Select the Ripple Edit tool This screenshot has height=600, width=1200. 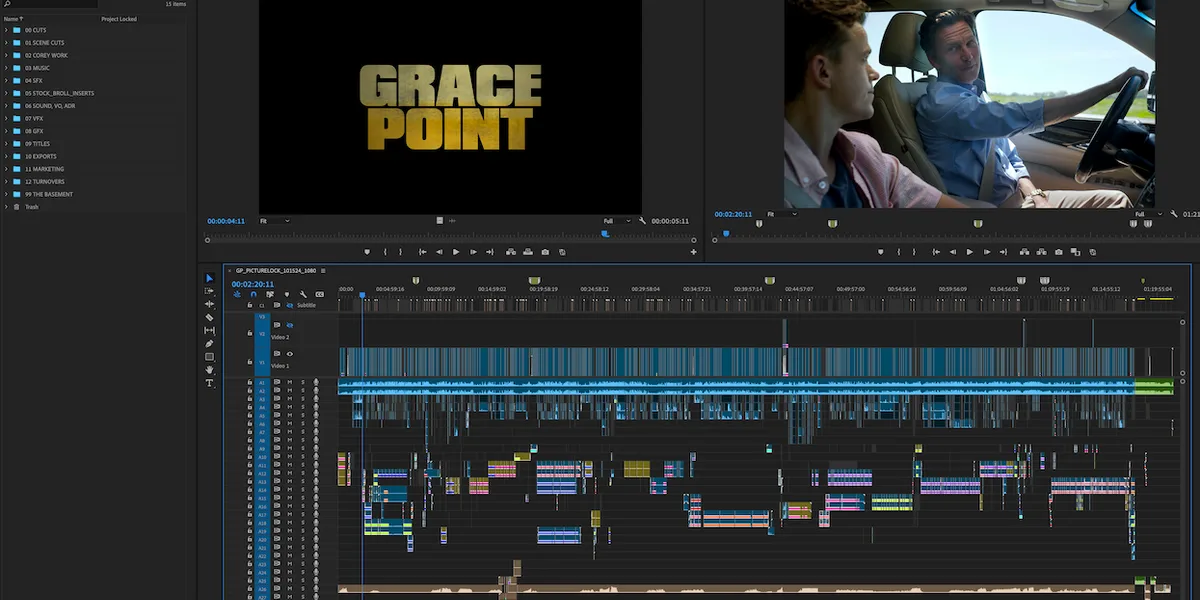210,304
